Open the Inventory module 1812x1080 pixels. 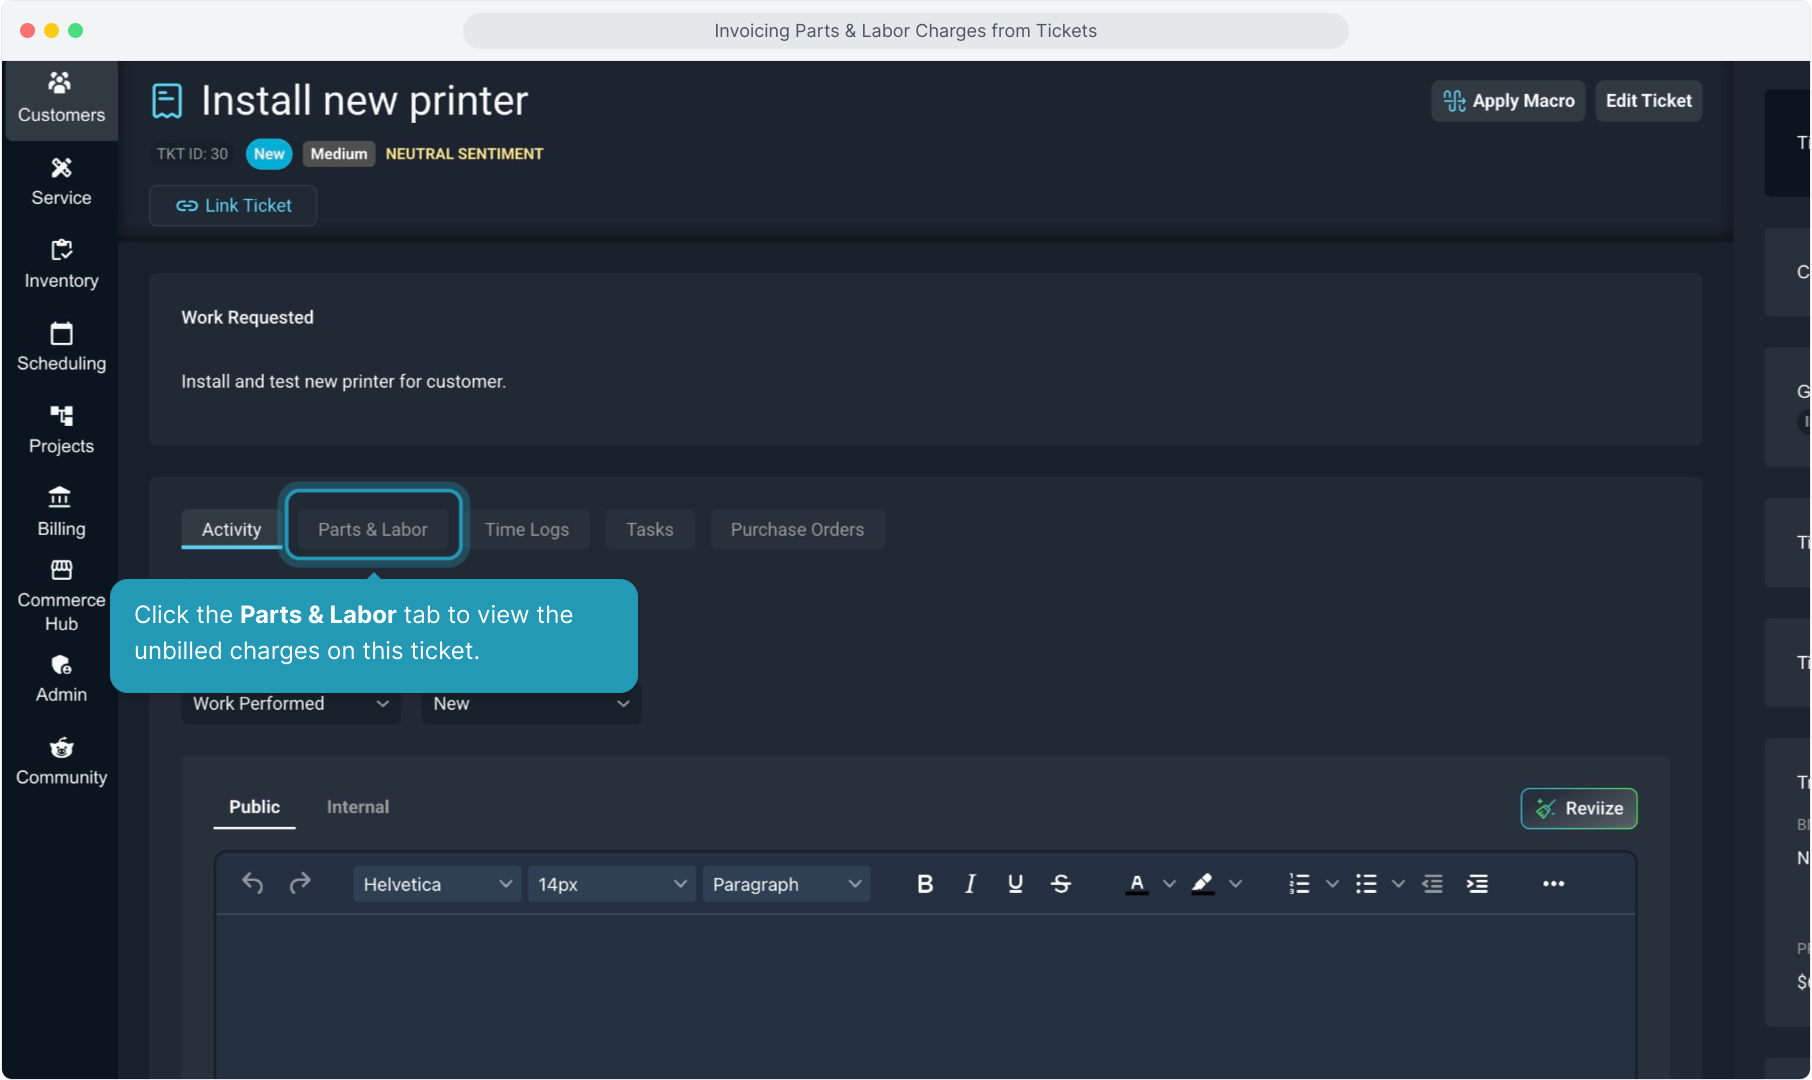[61, 264]
